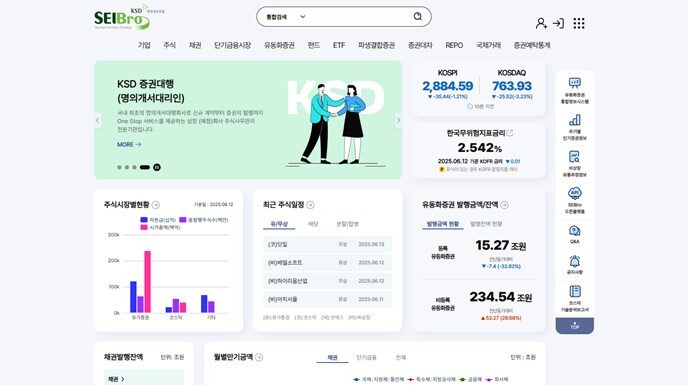The width and height of the screenshot is (688, 385).
Task: Click the tall pink 유가증권 bar
Action: [147, 281]
